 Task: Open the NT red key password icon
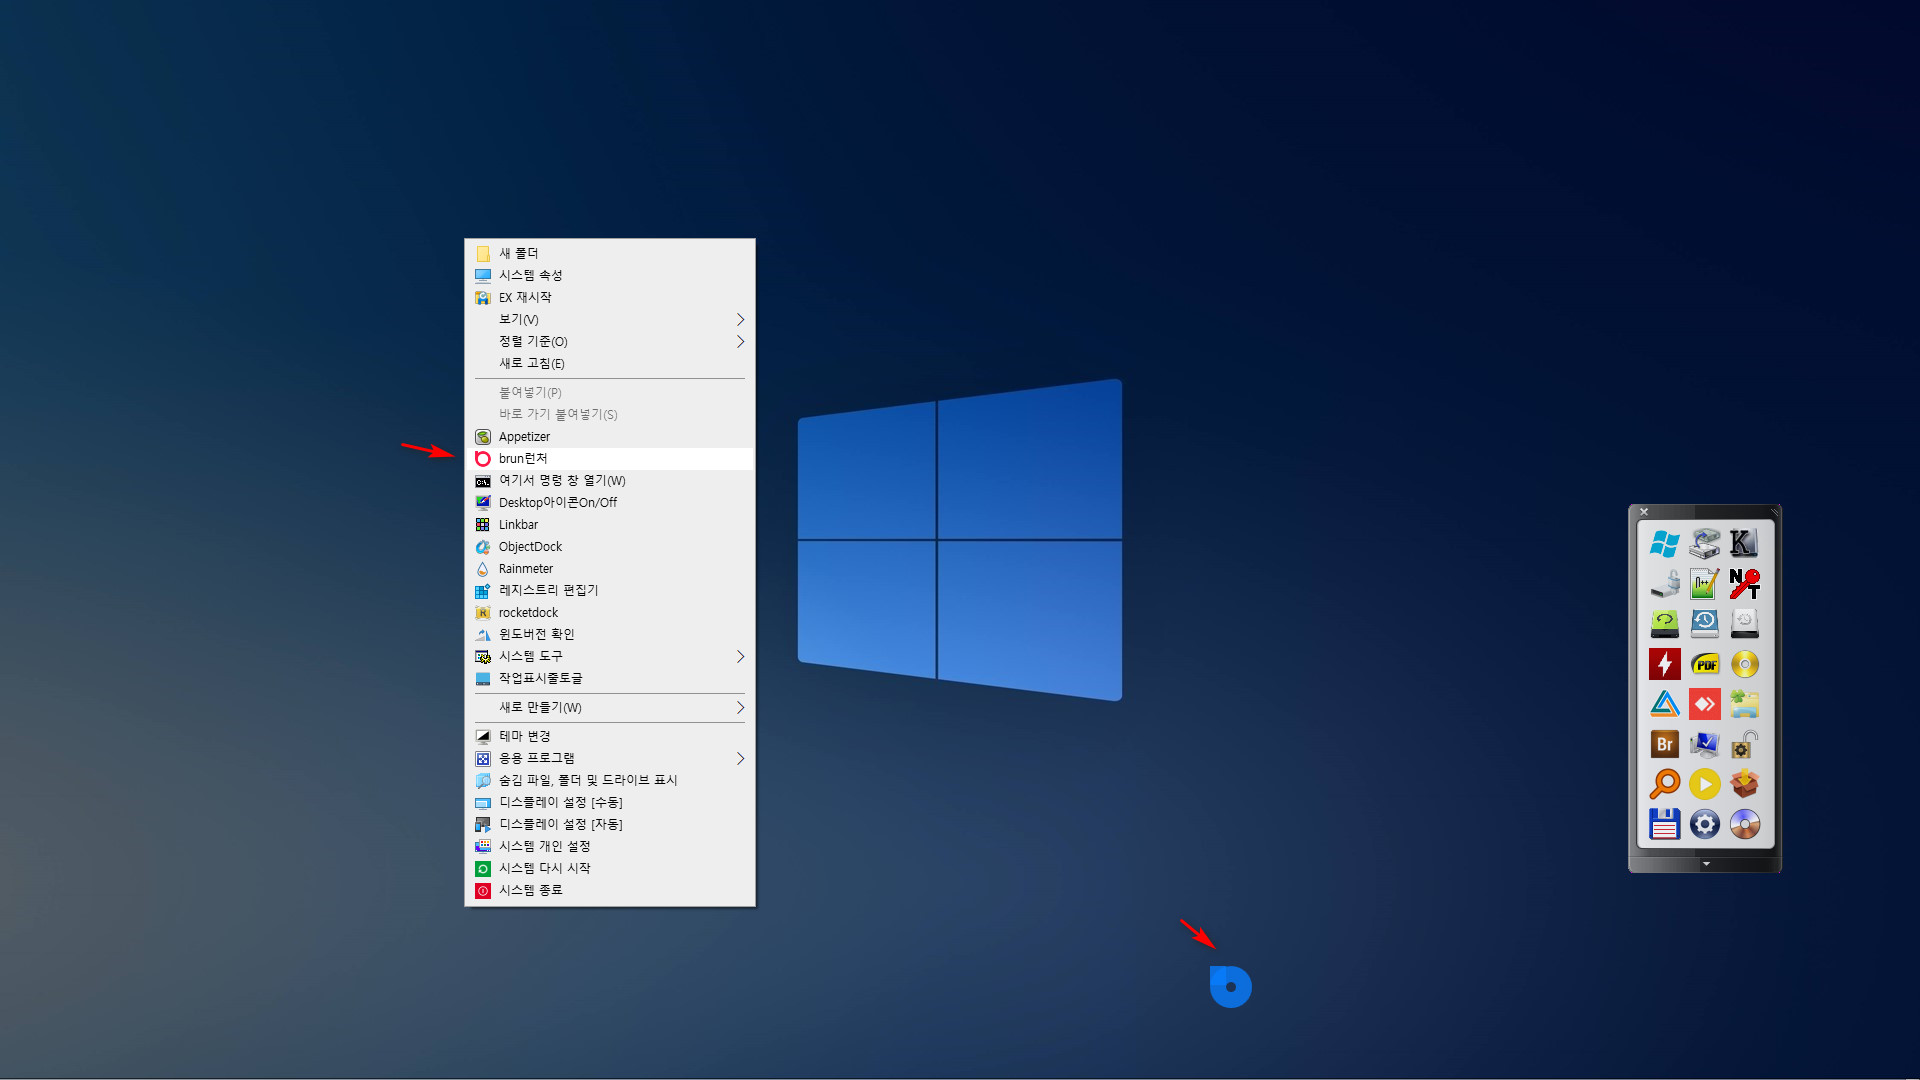pos(1745,584)
